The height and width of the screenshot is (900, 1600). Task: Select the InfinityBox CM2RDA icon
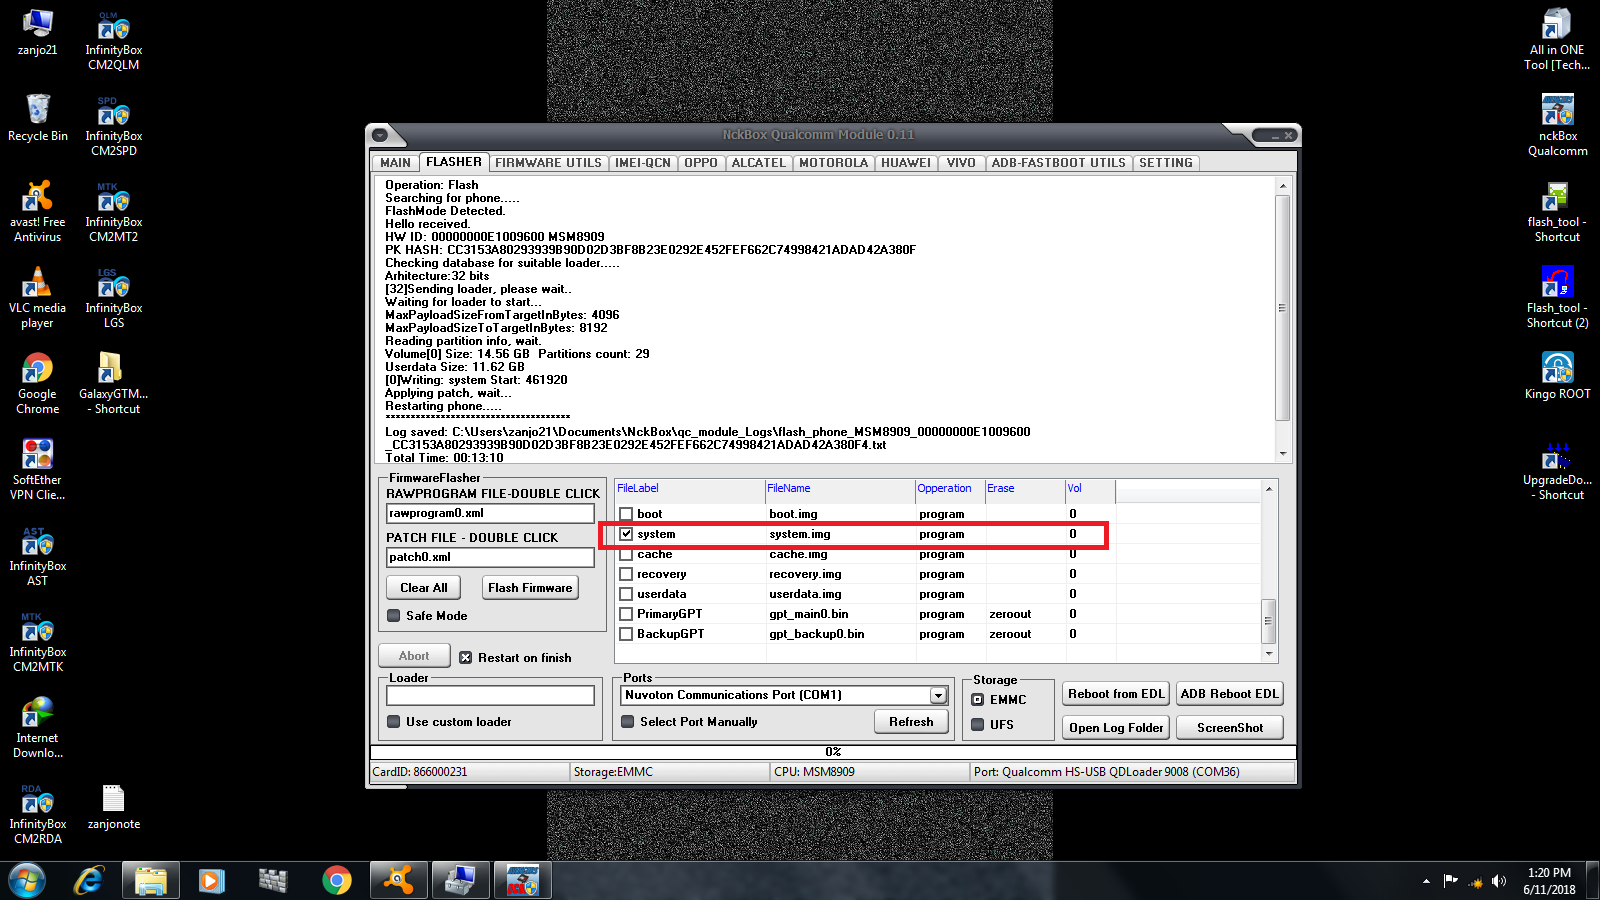click(38, 814)
